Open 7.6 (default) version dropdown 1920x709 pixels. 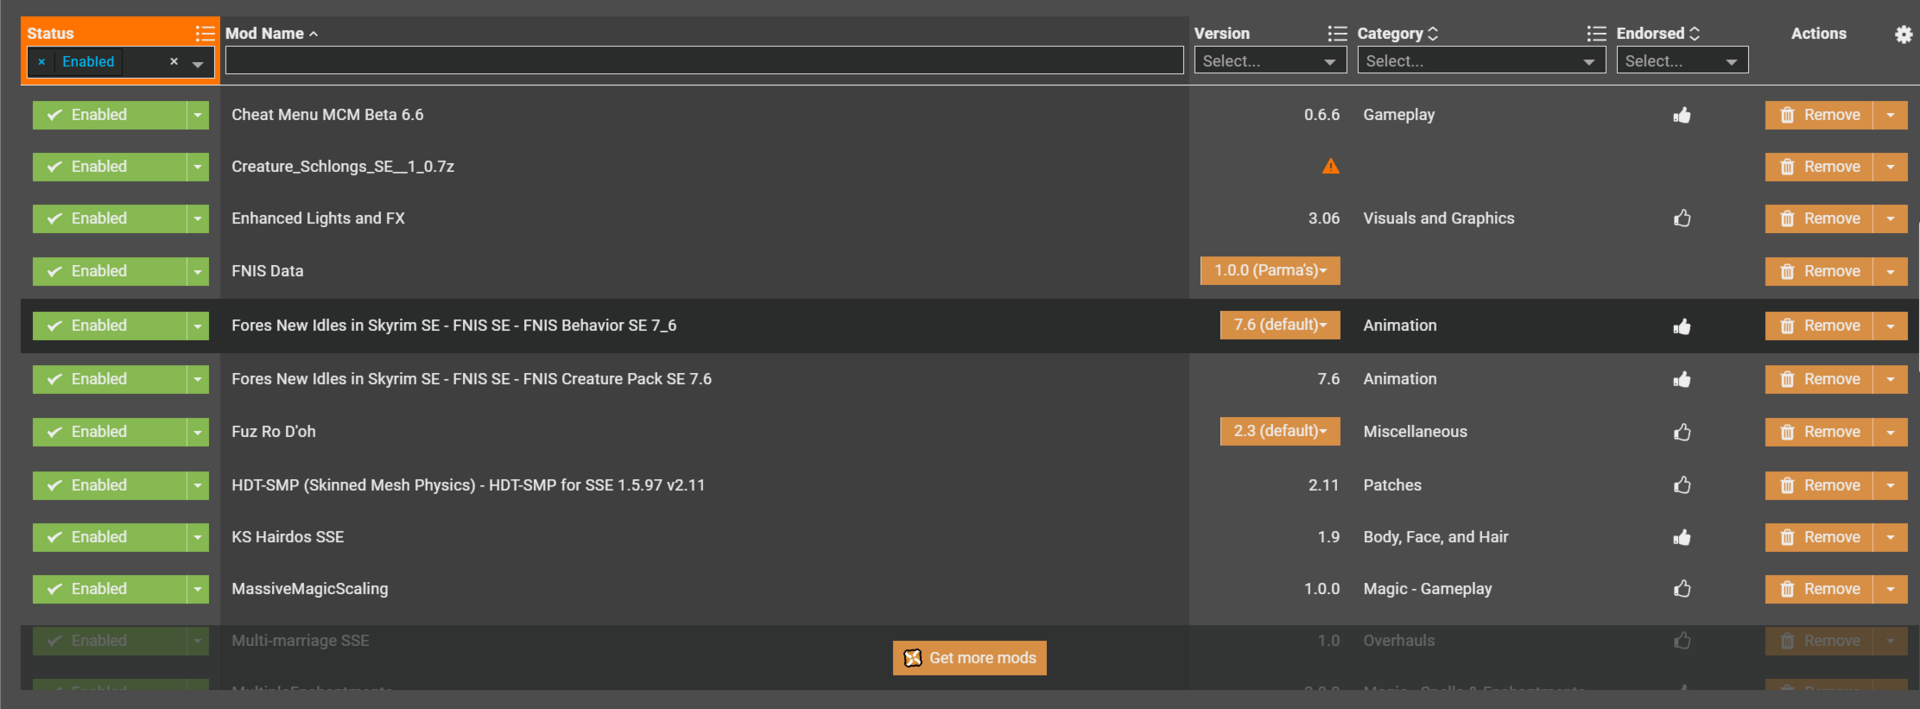pyautogui.click(x=1280, y=325)
